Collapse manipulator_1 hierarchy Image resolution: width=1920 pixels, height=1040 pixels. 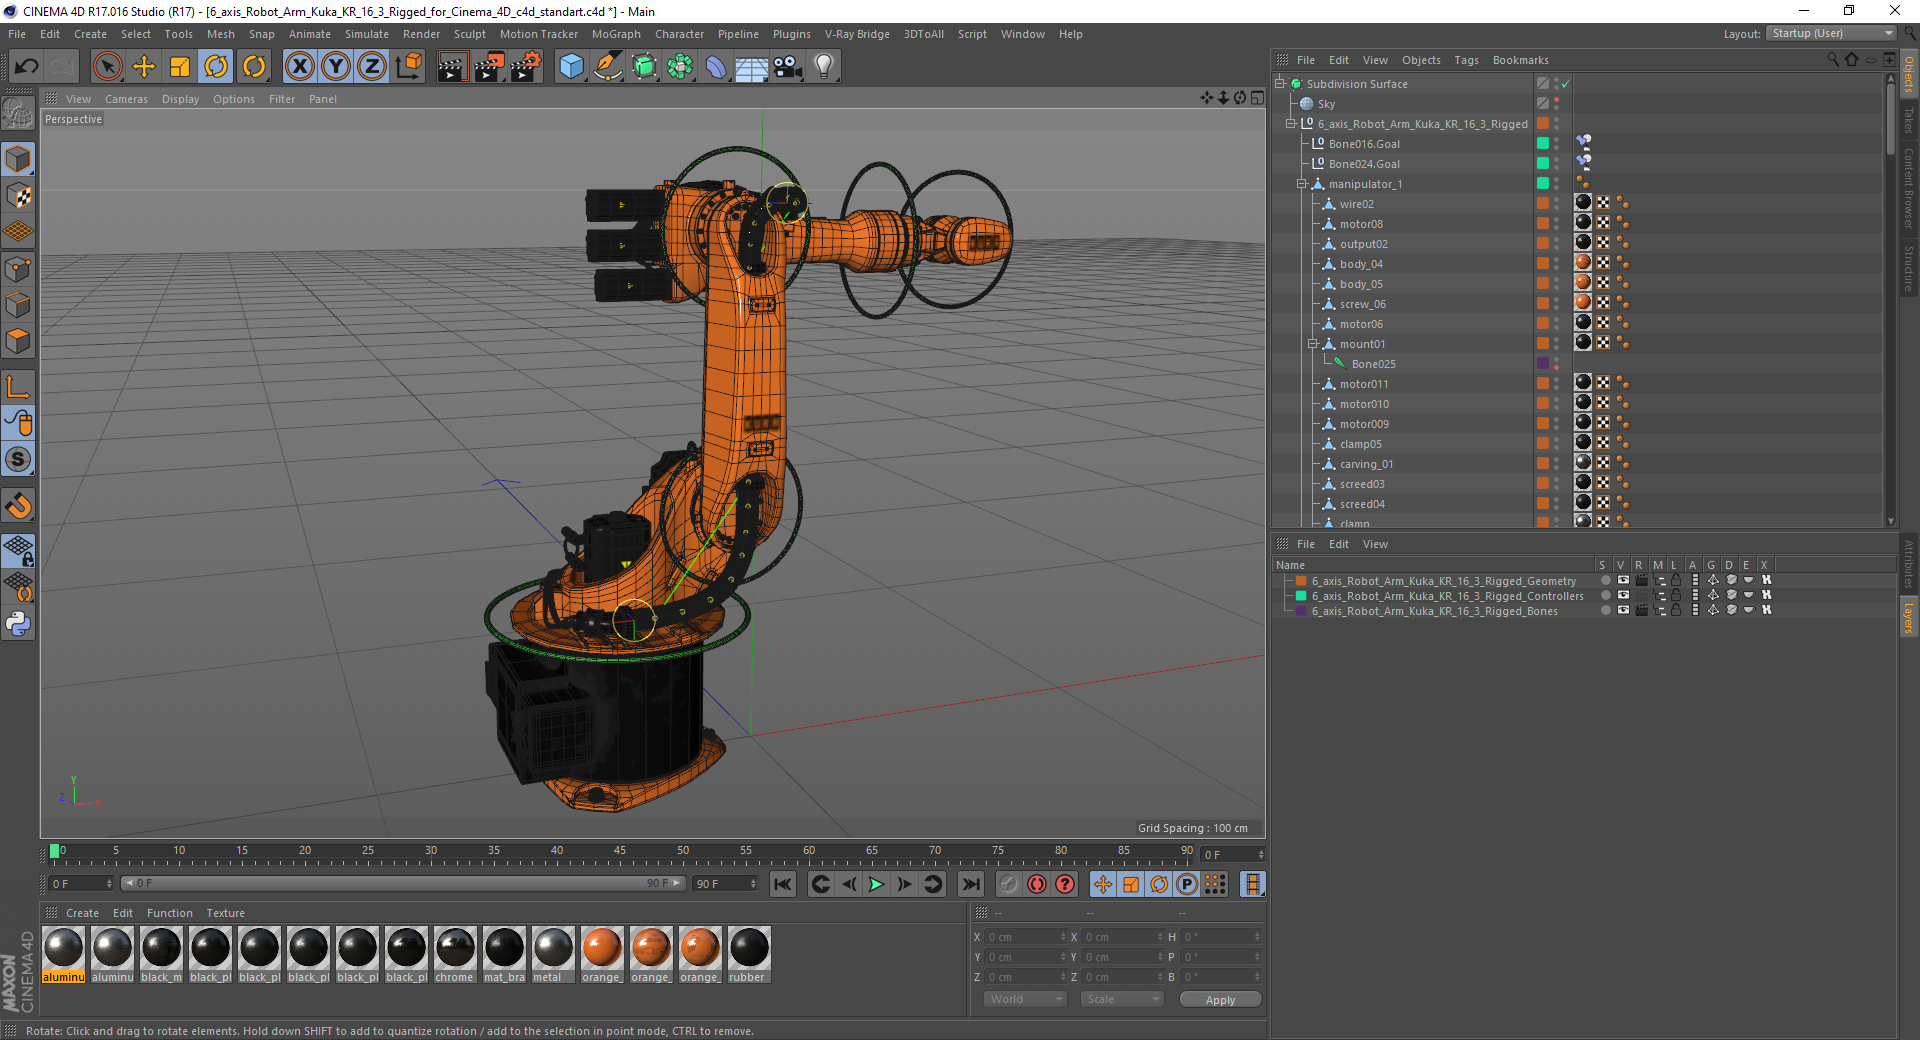pos(1302,184)
